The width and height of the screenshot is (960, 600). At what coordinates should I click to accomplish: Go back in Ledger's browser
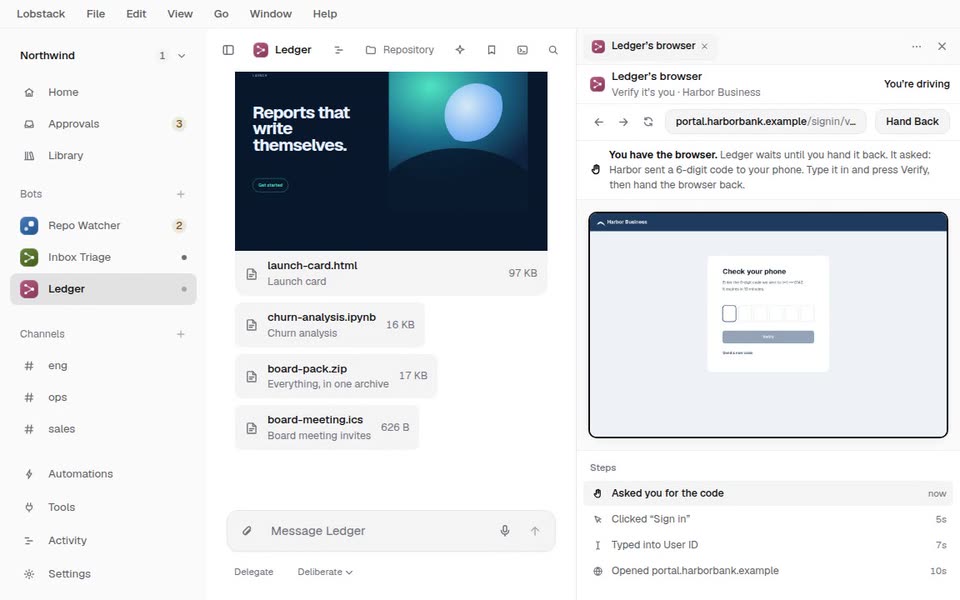pos(599,122)
